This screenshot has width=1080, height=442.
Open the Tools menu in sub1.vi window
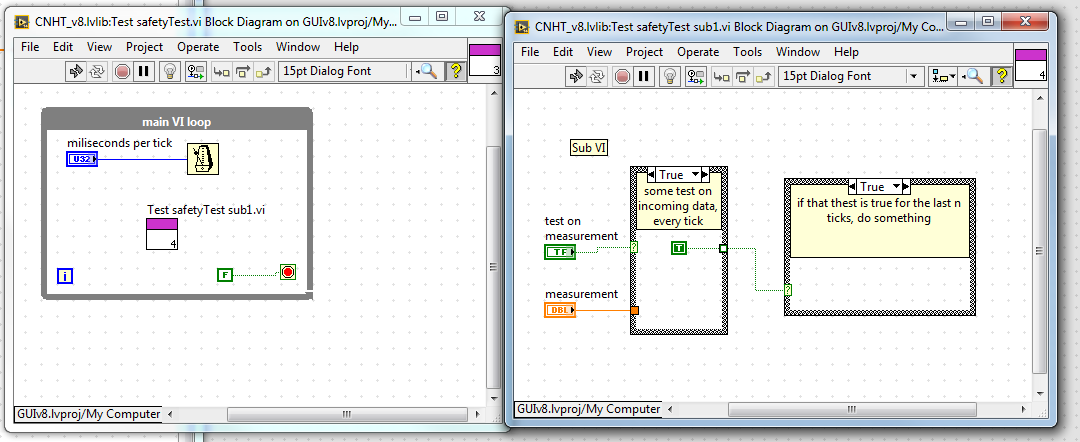click(x=747, y=52)
